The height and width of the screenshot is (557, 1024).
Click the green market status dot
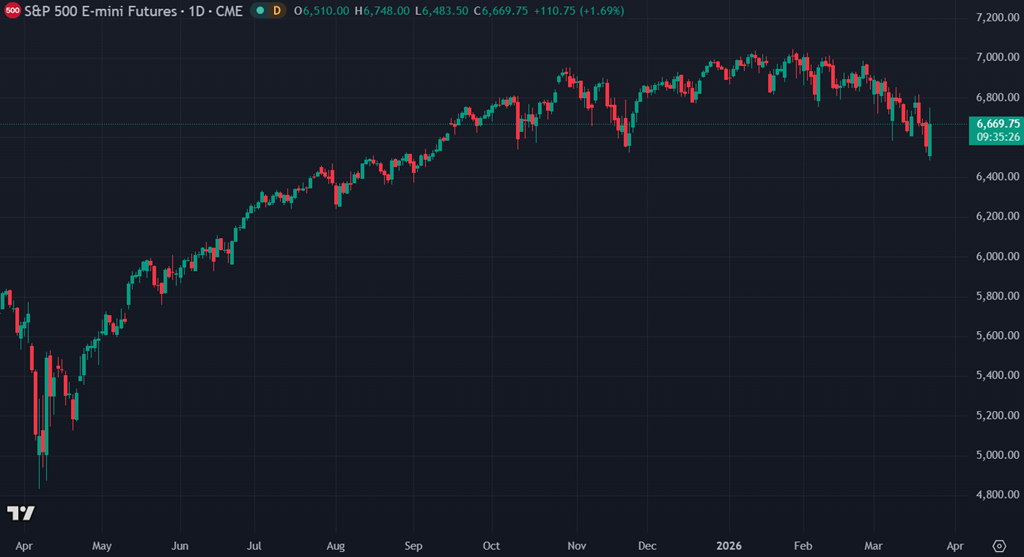(261, 10)
